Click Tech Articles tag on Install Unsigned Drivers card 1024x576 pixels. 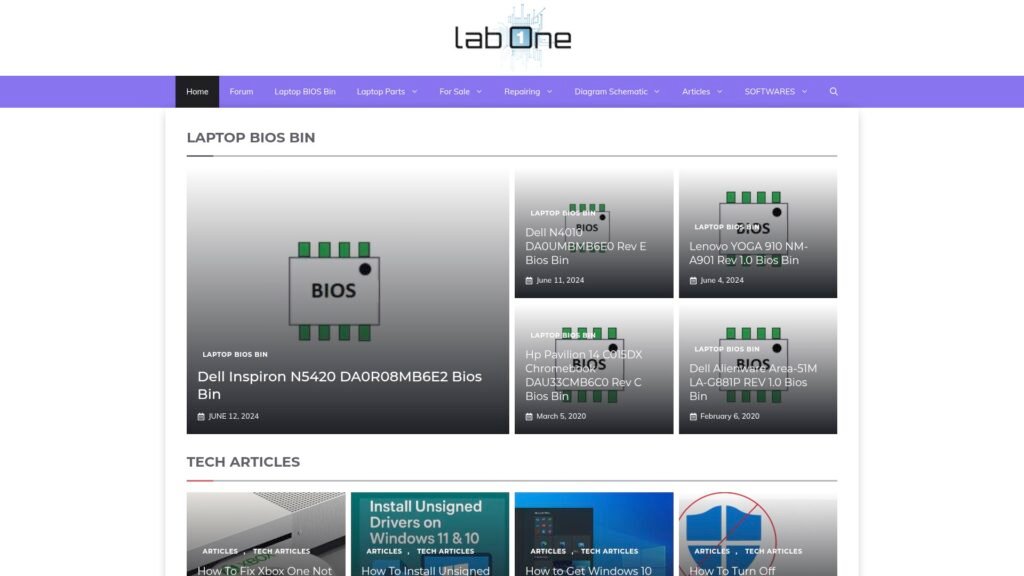[445, 551]
